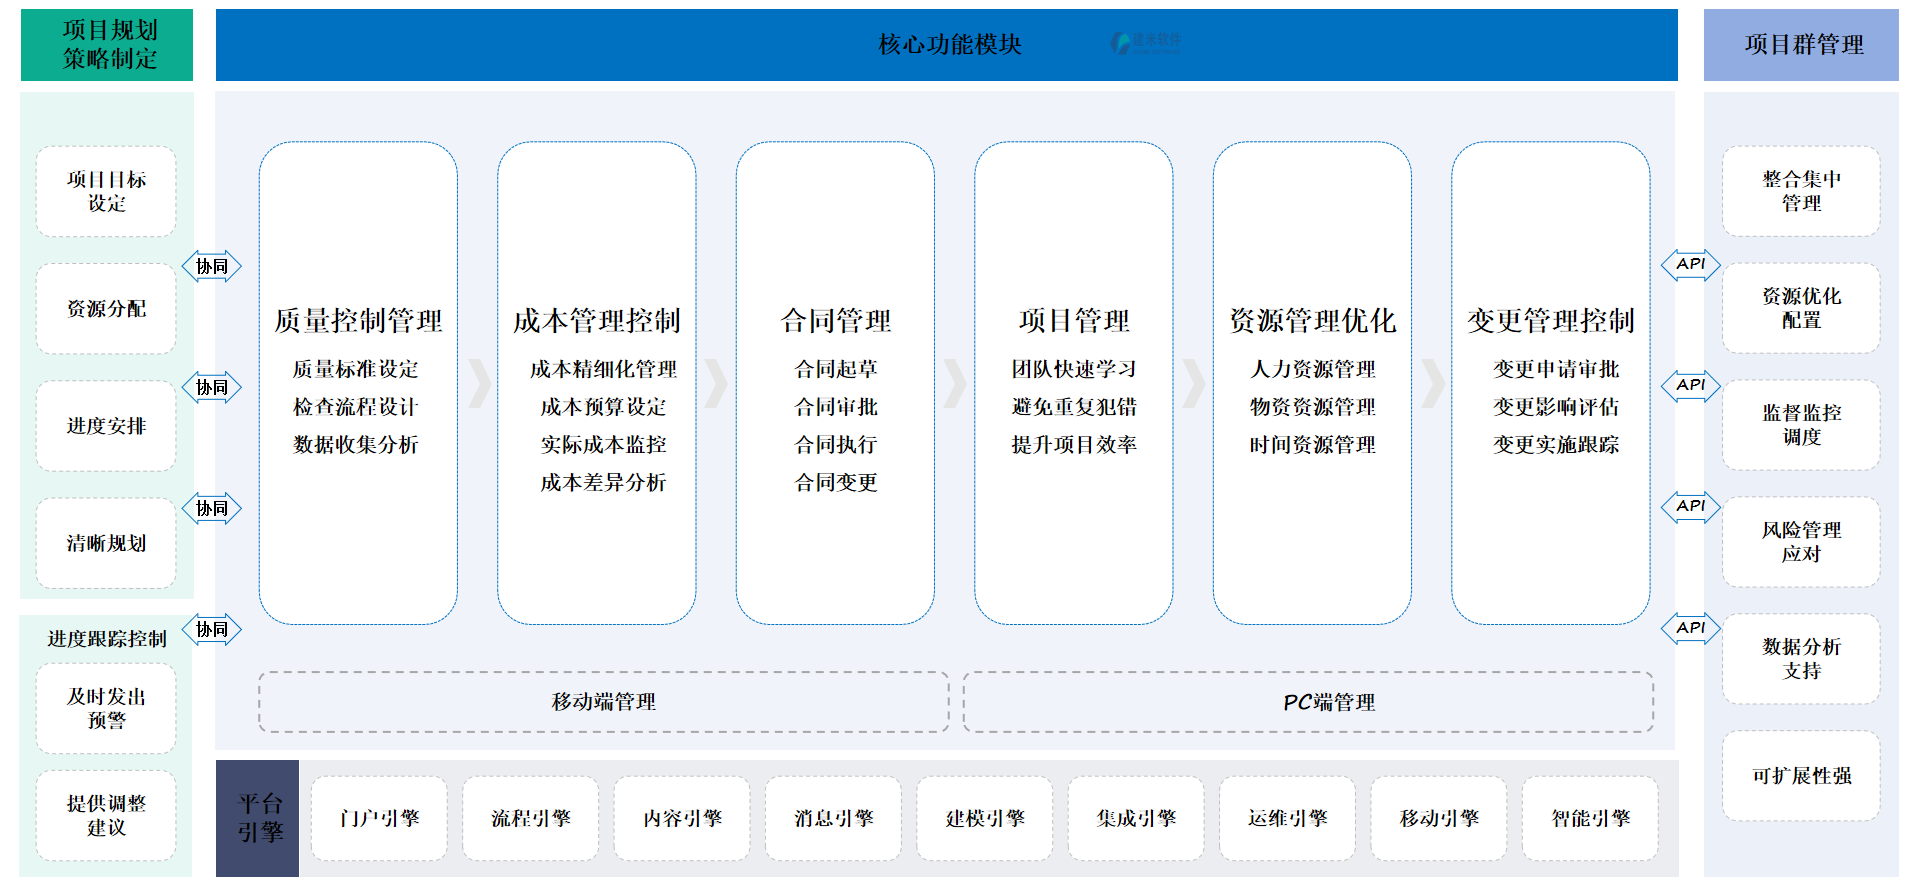
Task: Click 检查流程设计 item
Action: click(x=356, y=407)
